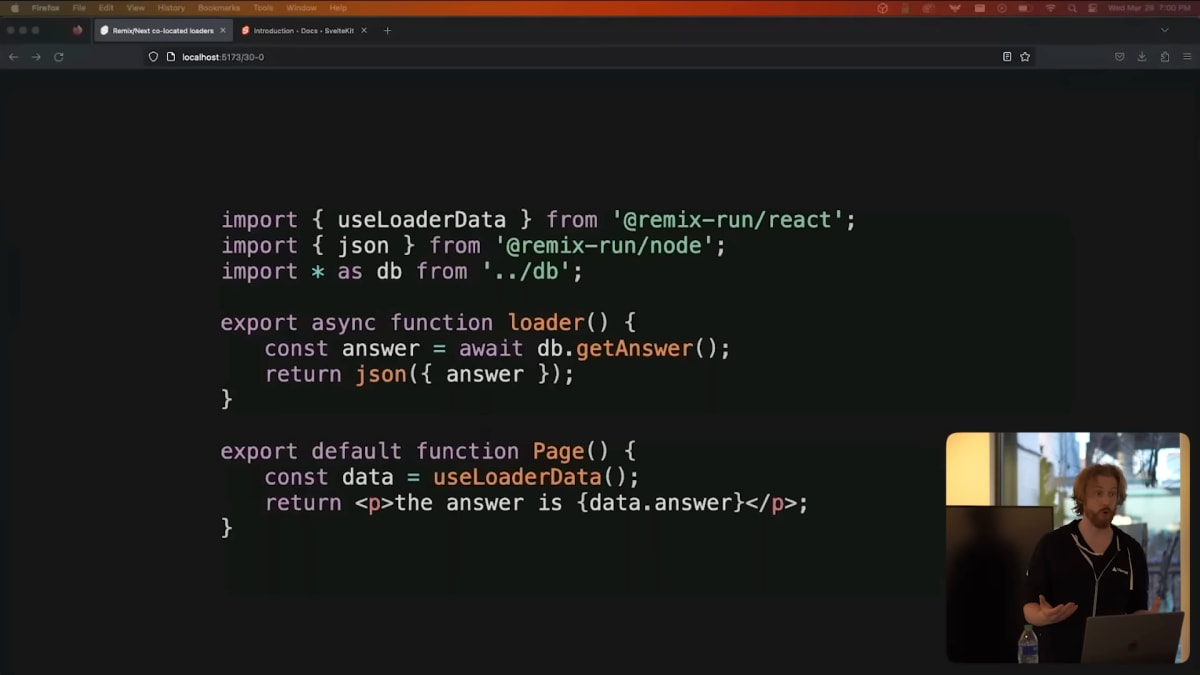Click the browser Back arrow

13,57
